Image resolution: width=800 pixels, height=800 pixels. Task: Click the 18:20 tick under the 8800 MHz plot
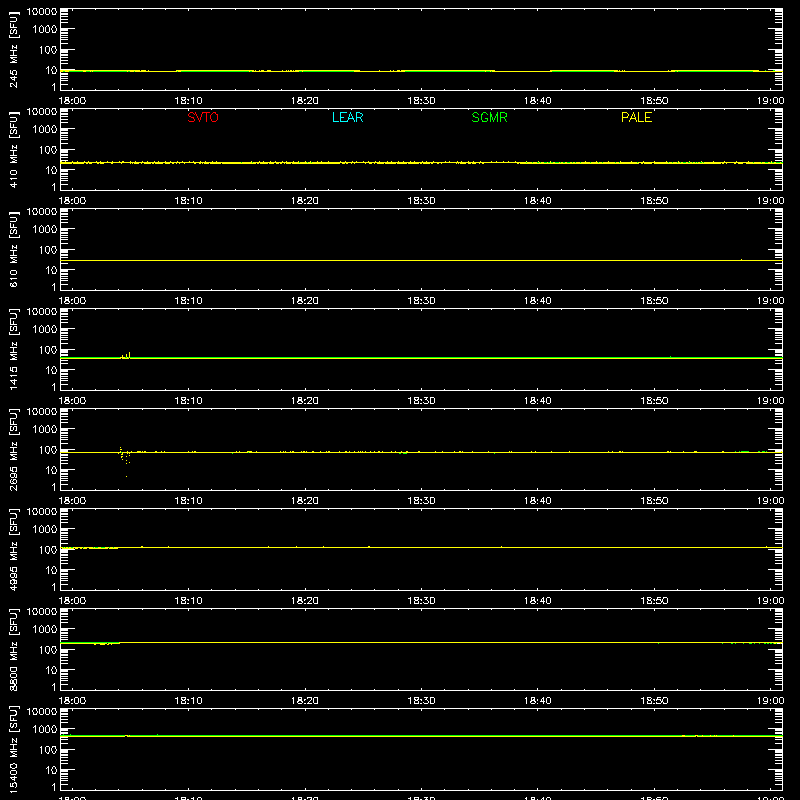pyautogui.click(x=305, y=701)
